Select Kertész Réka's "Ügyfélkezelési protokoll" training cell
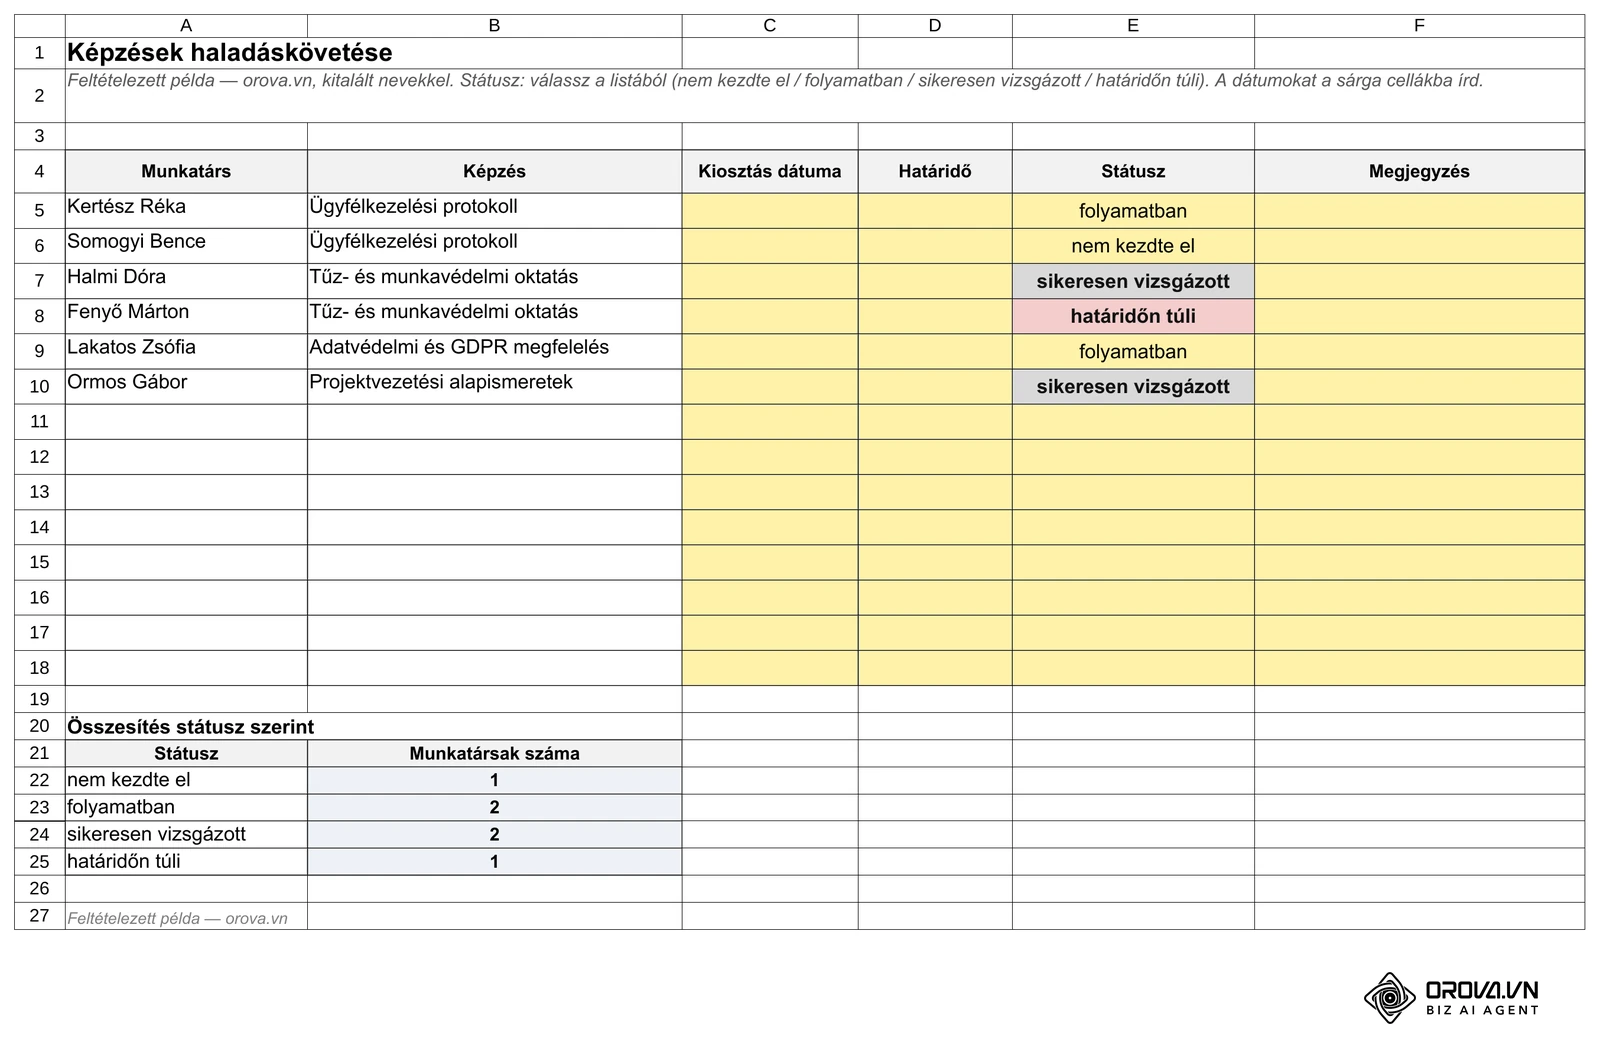1600x1064 pixels. pos(494,211)
